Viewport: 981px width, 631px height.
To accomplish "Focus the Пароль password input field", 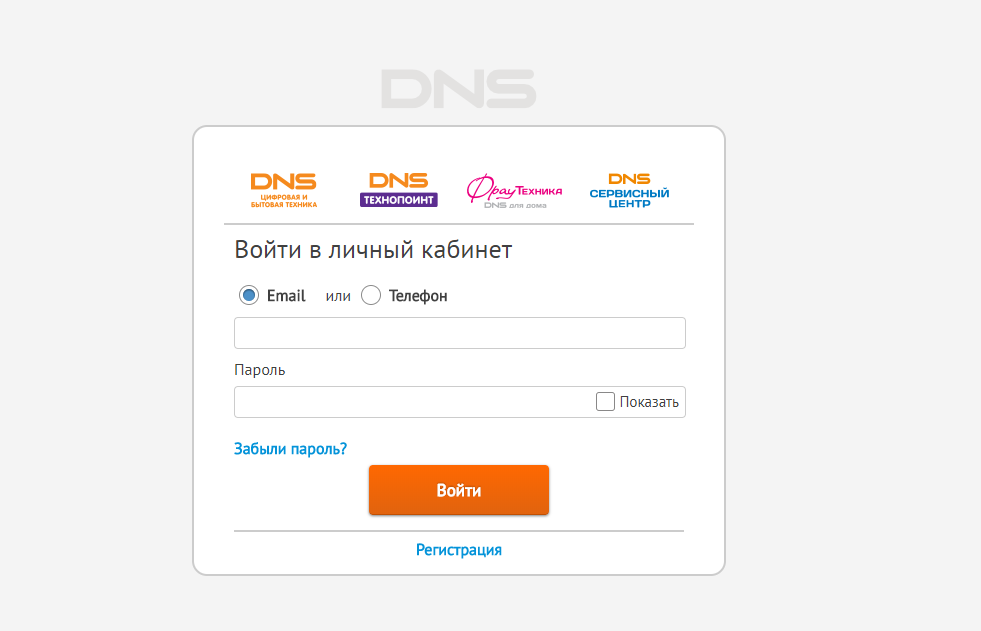I will pyautogui.click(x=412, y=402).
